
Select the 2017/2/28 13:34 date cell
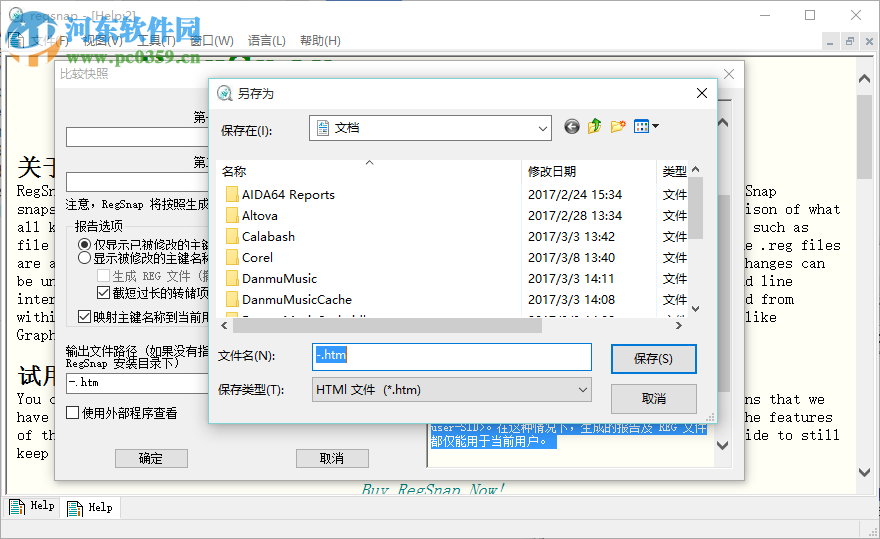[x=575, y=216]
